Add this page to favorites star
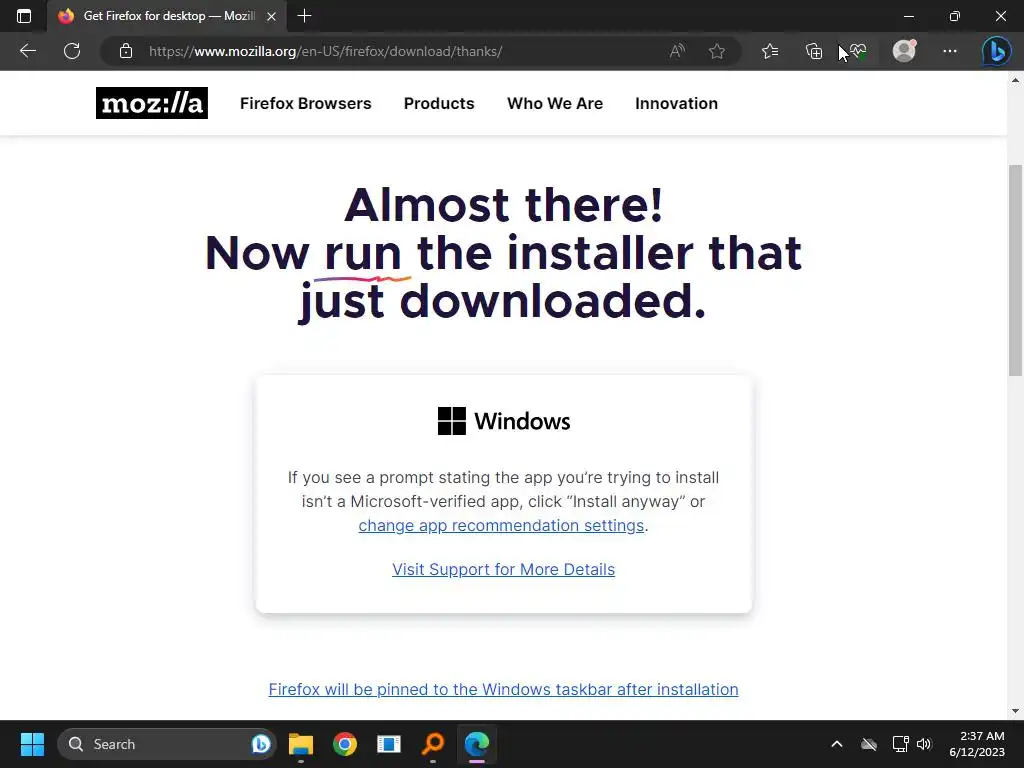This screenshot has height=768, width=1024. (717, 51)
